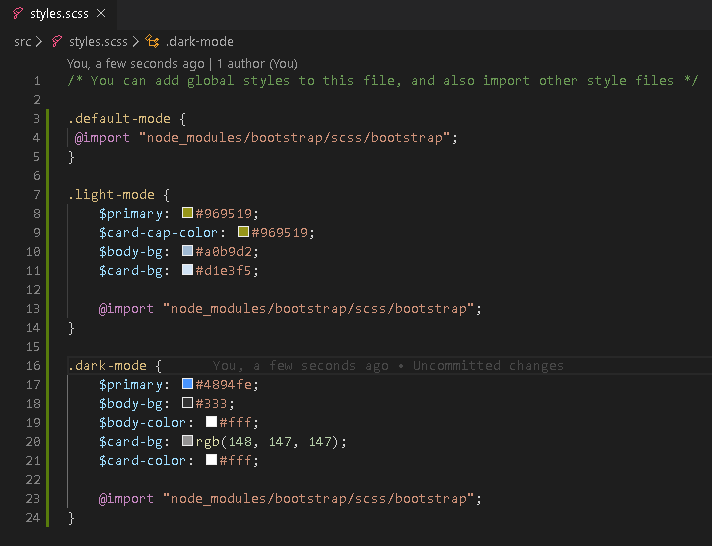
Task: Click the .dark-mode symbol icon in breadcrumb
Action: coord(153,42)
